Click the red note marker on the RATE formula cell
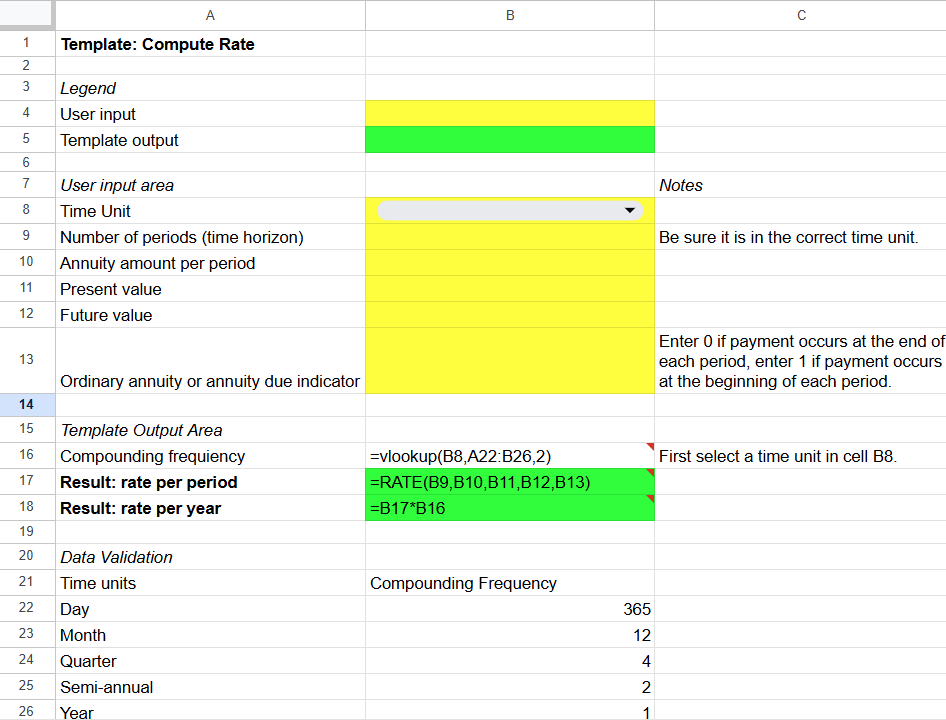 pos(650,473)
